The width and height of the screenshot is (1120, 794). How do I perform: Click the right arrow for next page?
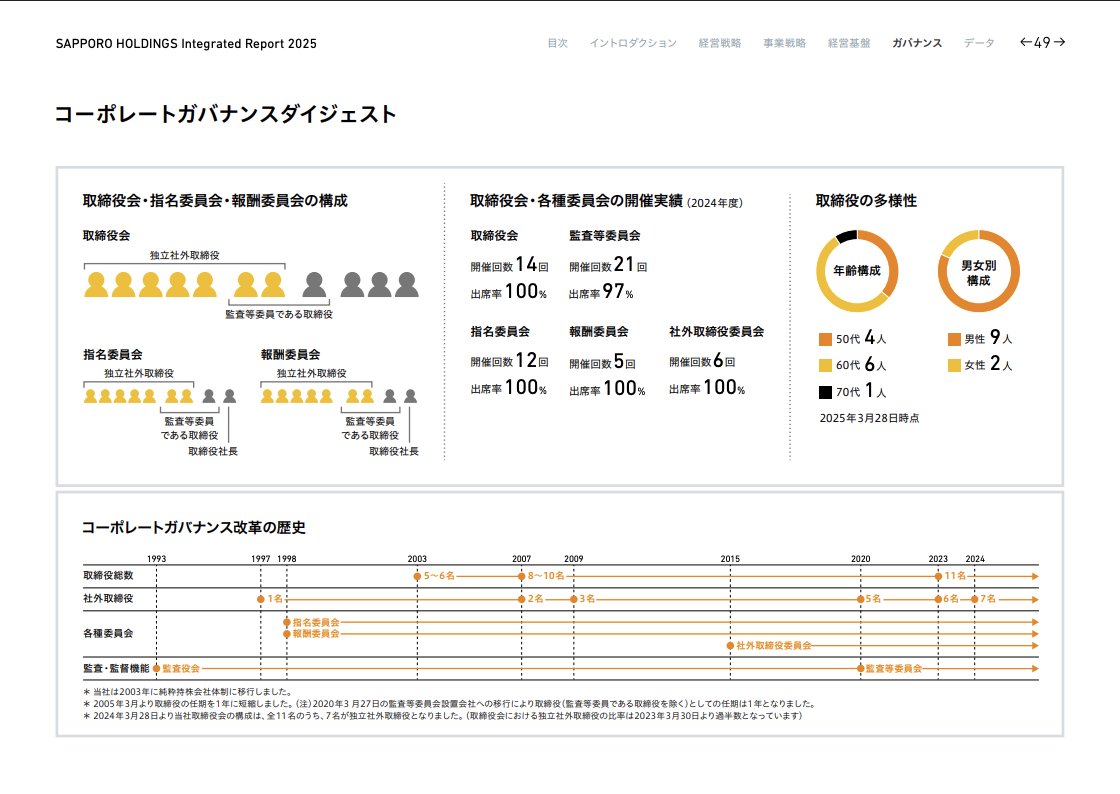click(x=1059, y=43)
